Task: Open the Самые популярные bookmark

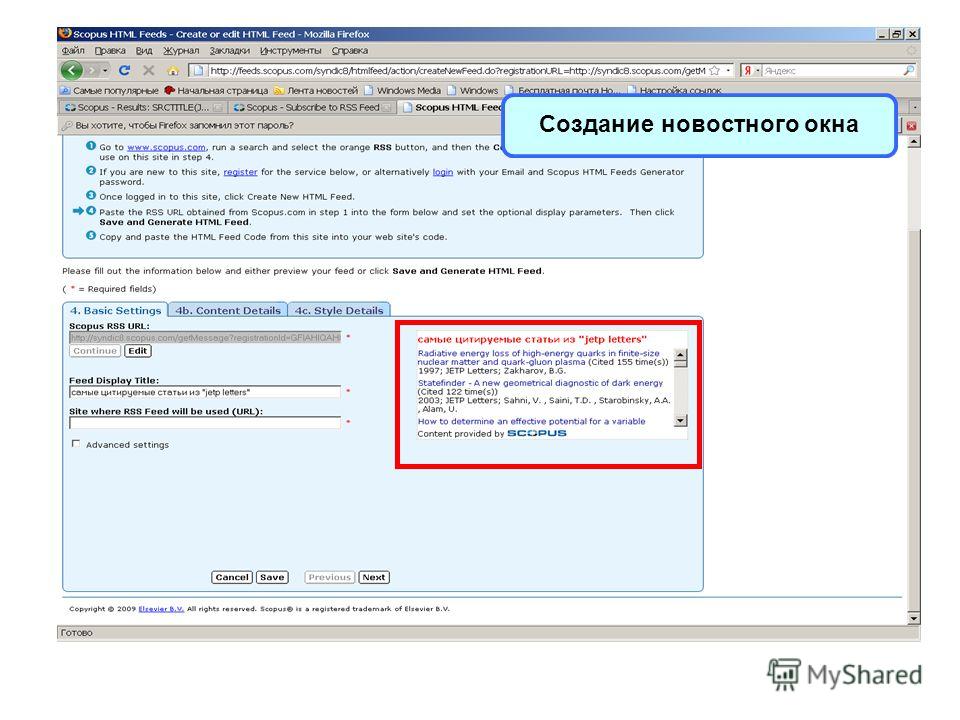Action: point(109,90)
